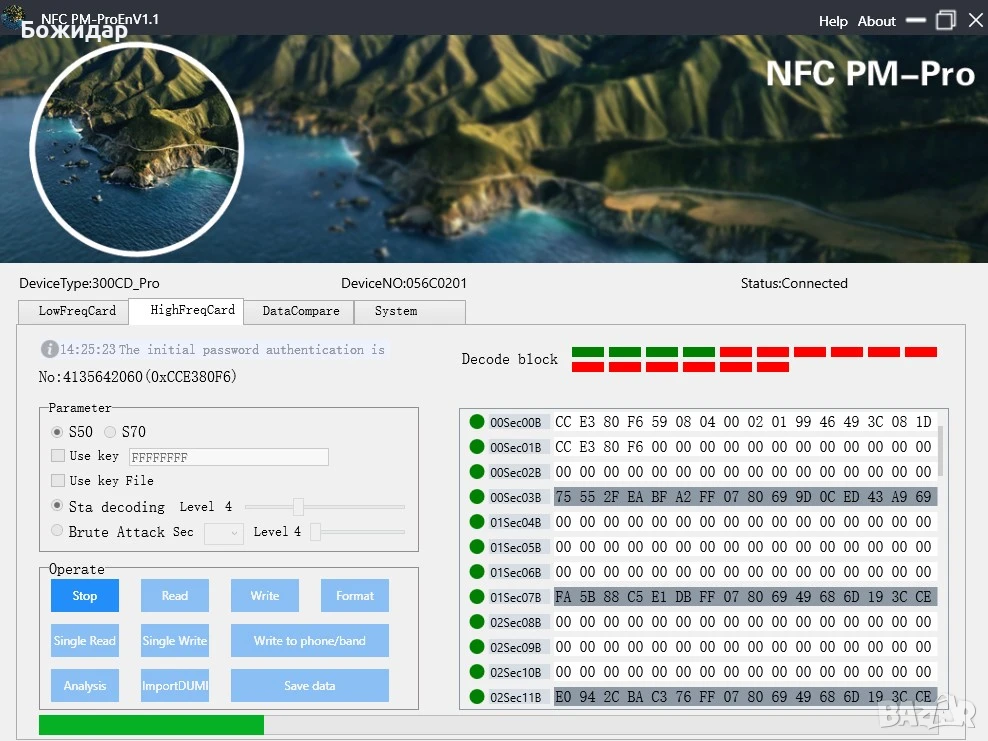Click Write to phone/band button
Screen dimensions: 988x741
pos(309,641)
